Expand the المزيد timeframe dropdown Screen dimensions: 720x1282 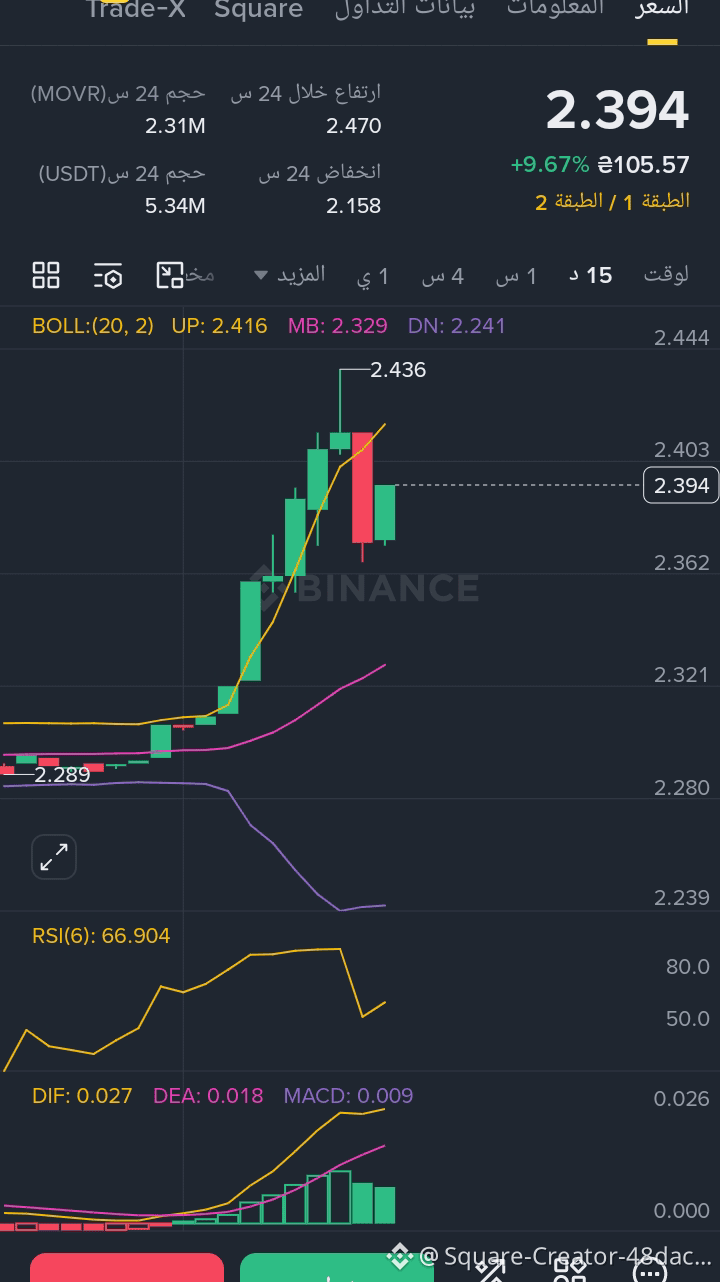(289, 274)
